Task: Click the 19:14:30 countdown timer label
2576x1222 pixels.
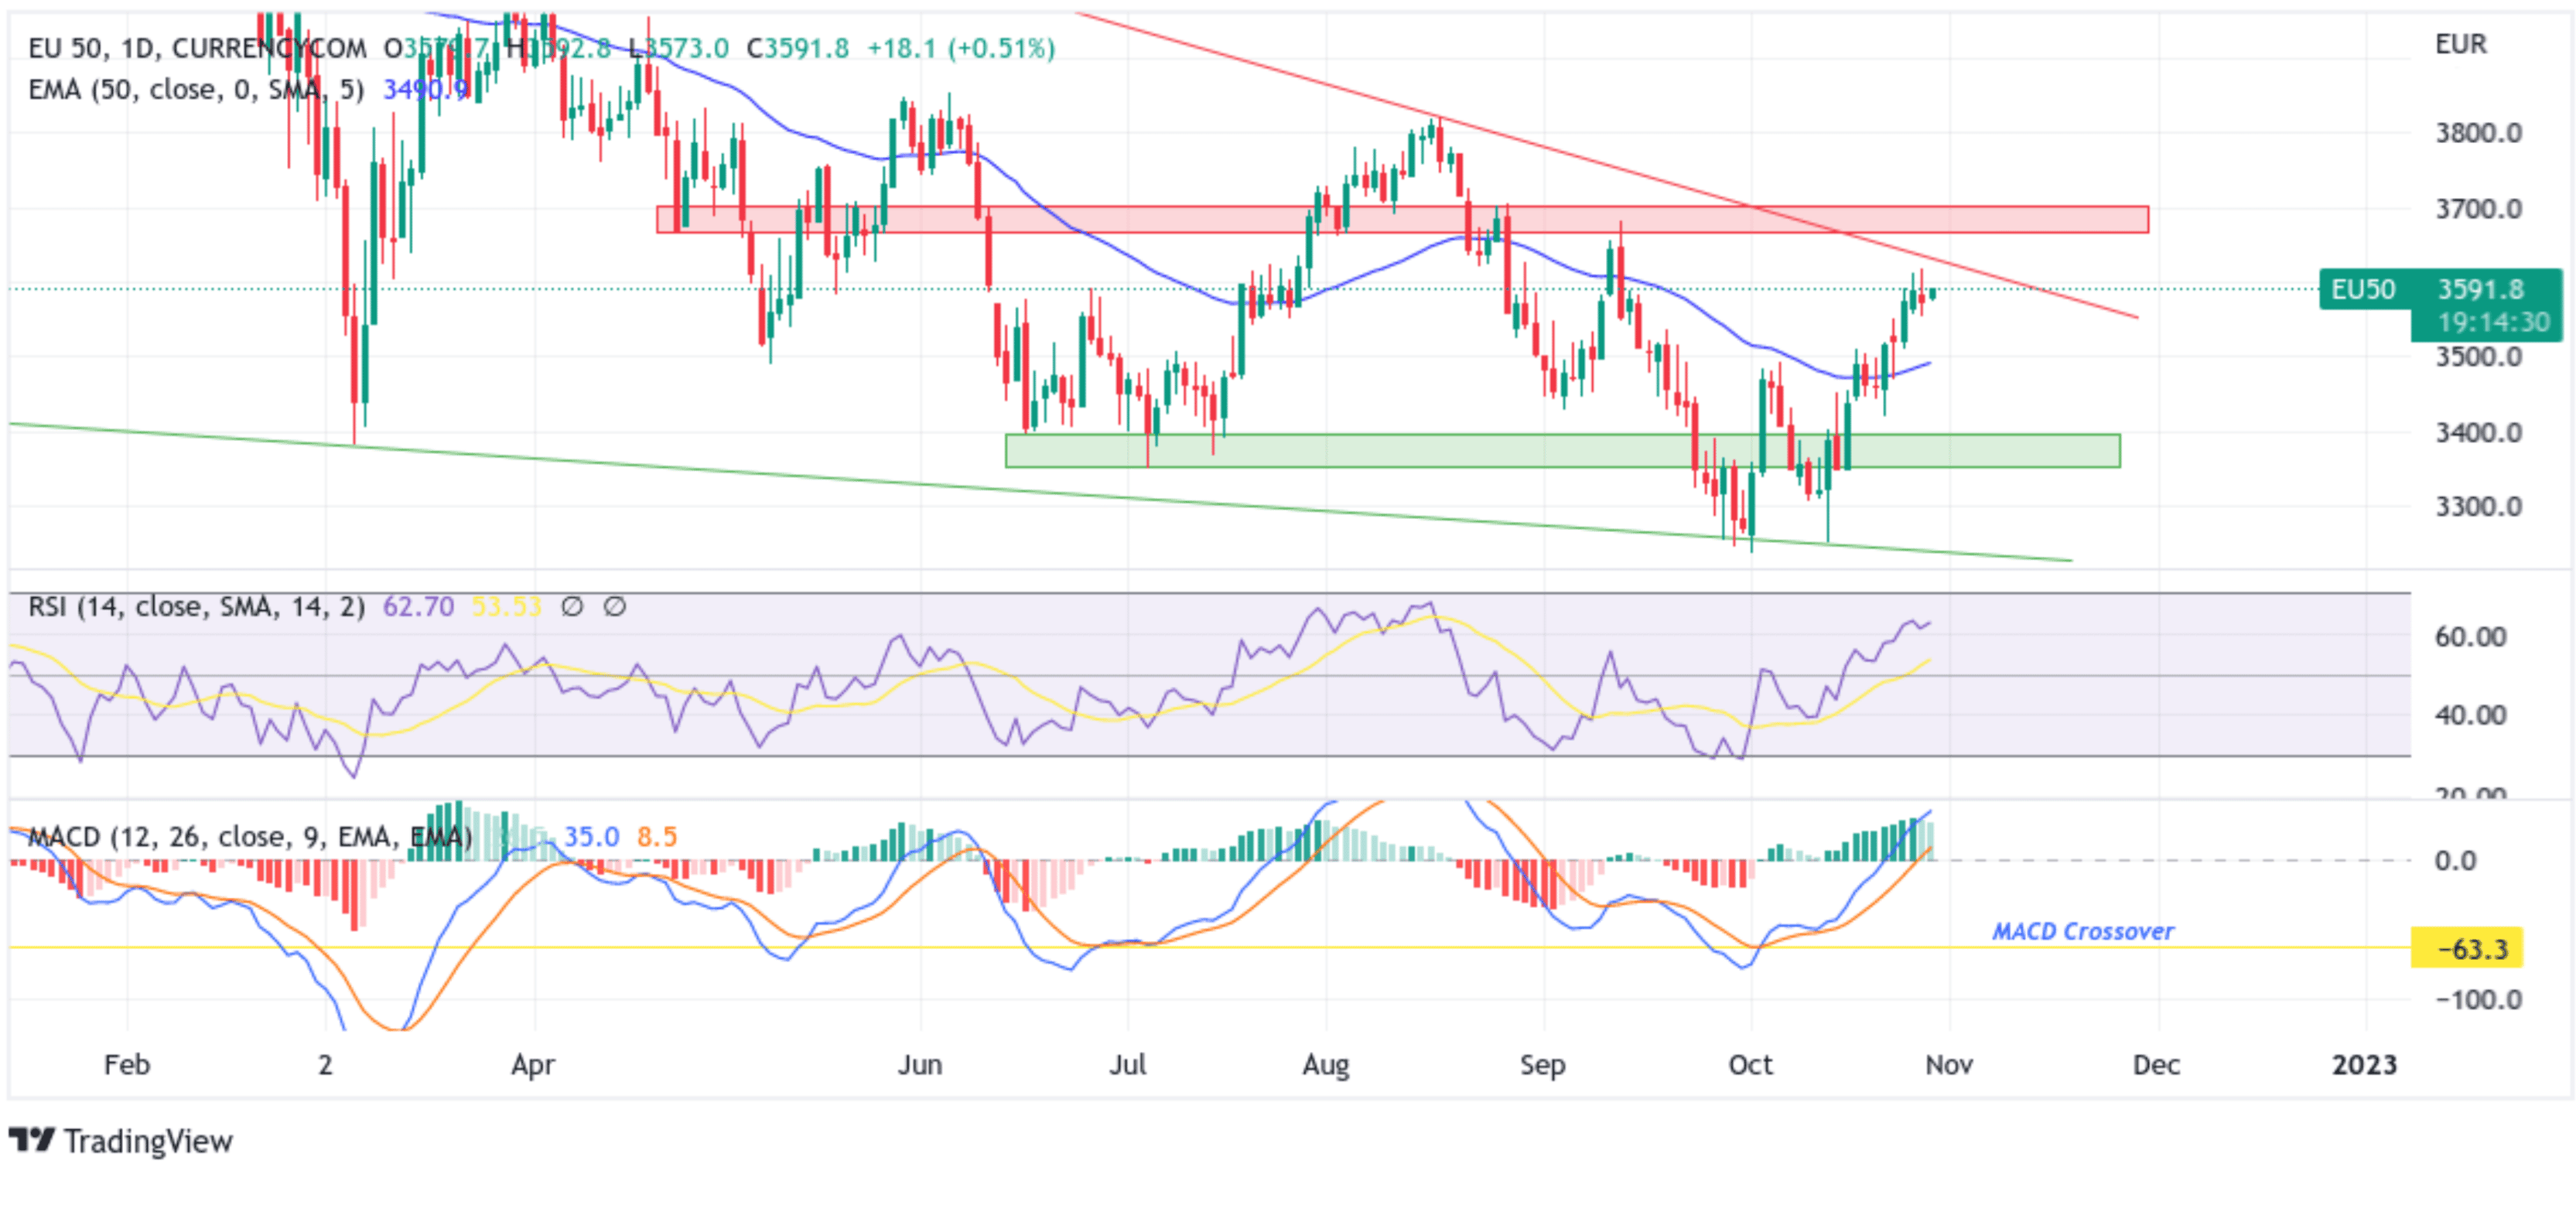Action: (x=2494, y=323)
